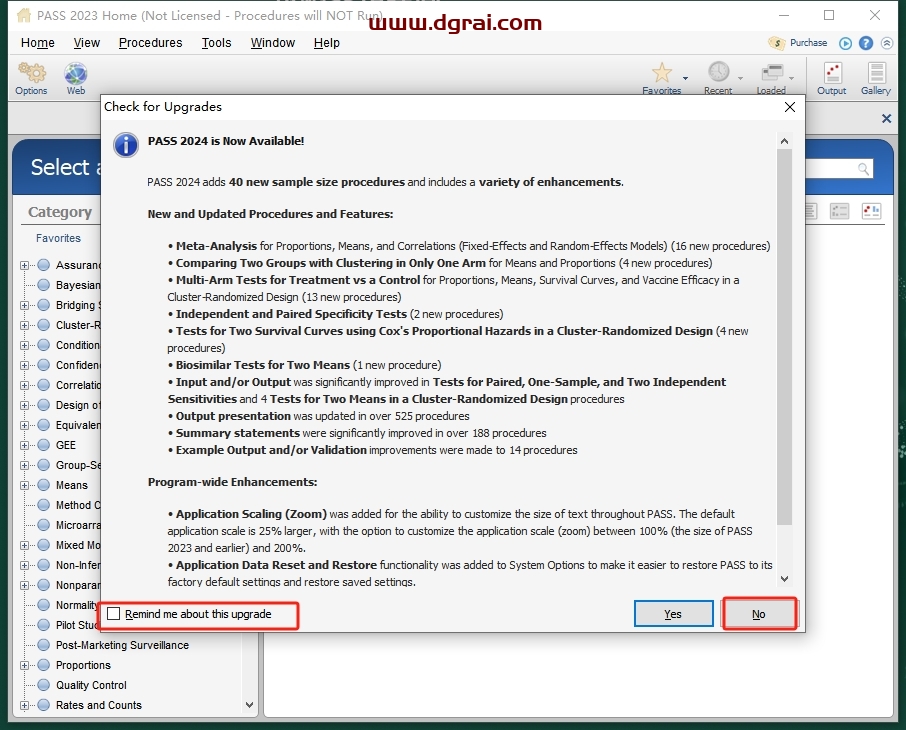Open the Loaded procedures icon
This screenshot has height=730, width=906.
coord(772,73)
